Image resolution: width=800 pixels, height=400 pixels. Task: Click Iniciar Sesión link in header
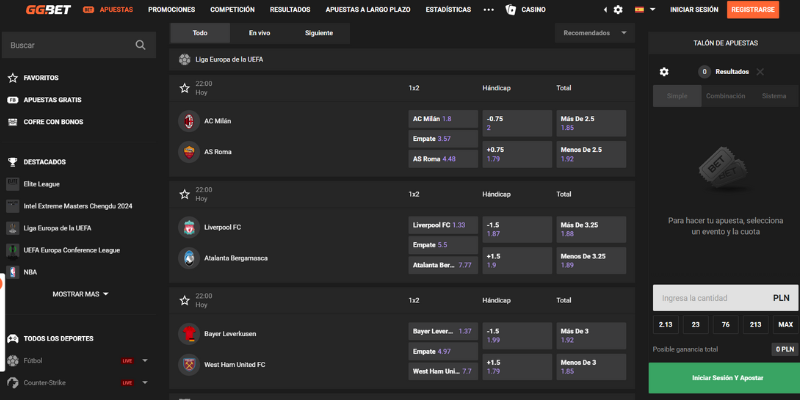[x=694, y=10]
